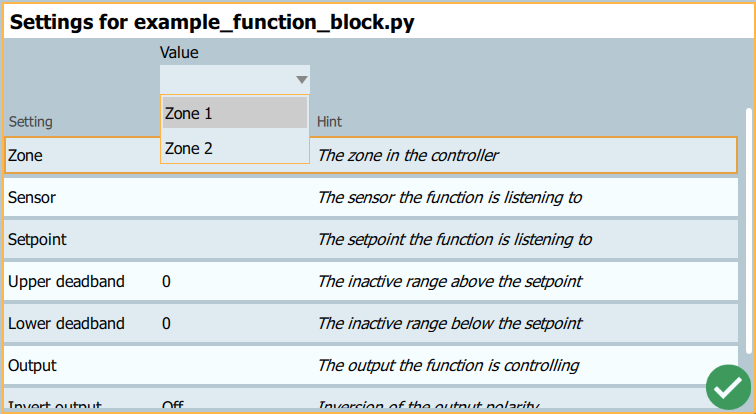The height and width of the screenshot is (414, 756).
Task: Open the Value dropdown arrow
Action: point(301,80)
